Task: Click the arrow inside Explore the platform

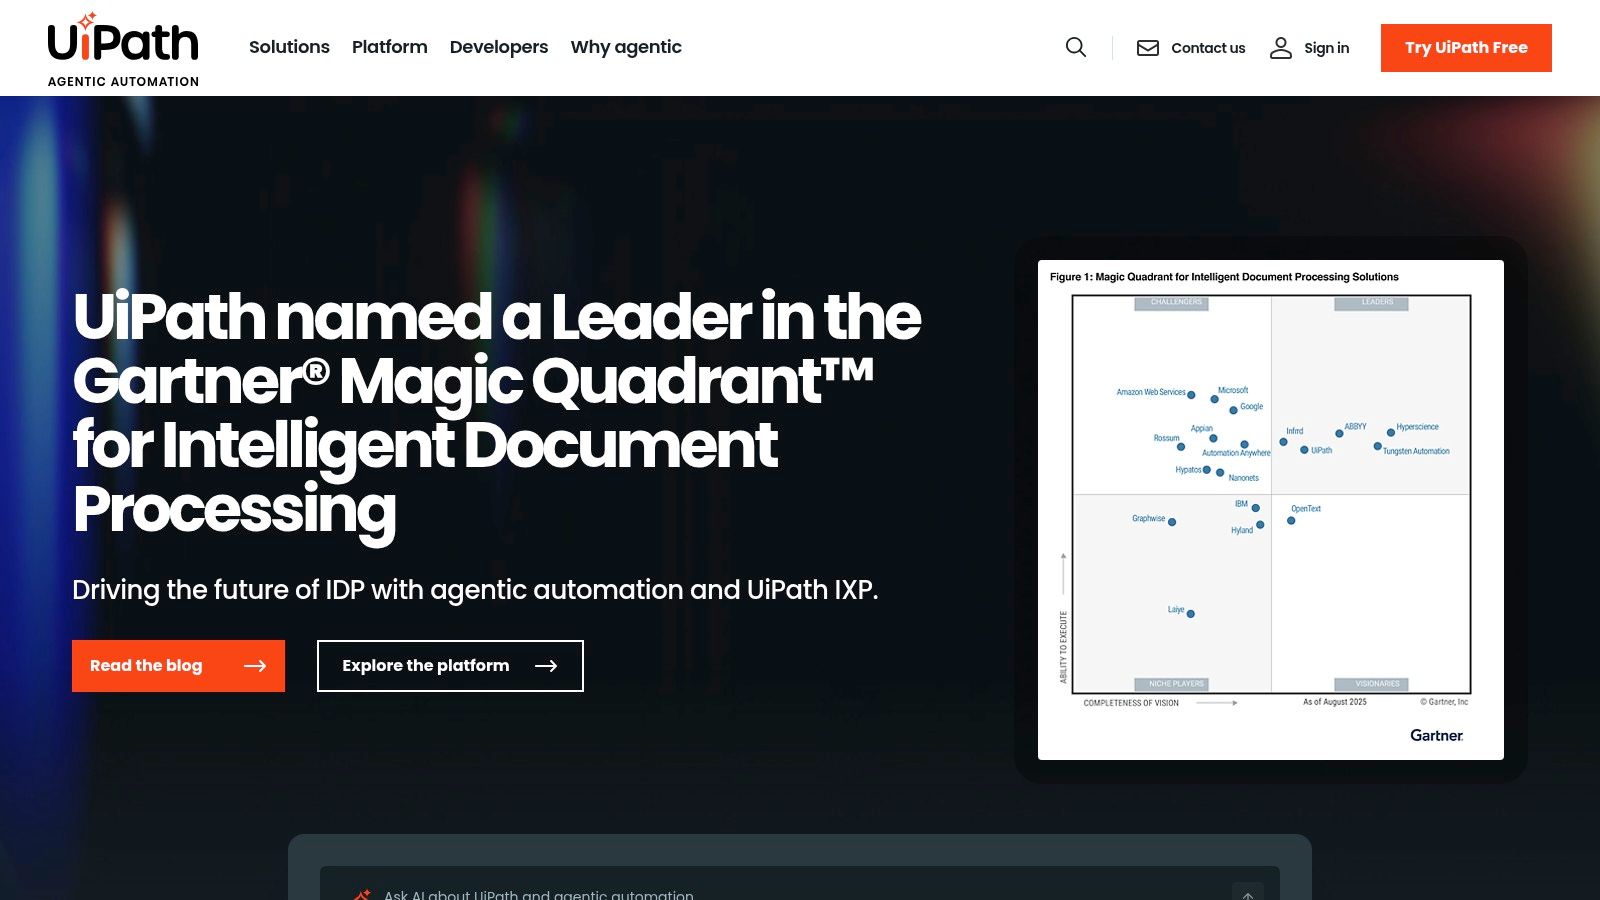Action: click(x=546, y=666)
